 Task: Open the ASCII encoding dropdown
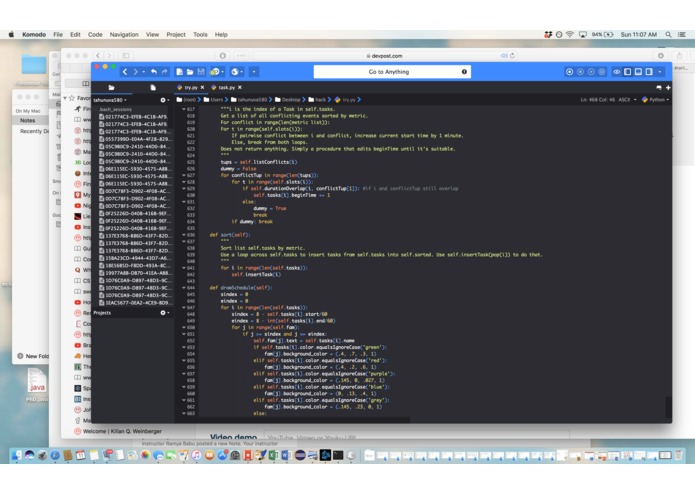627,100
